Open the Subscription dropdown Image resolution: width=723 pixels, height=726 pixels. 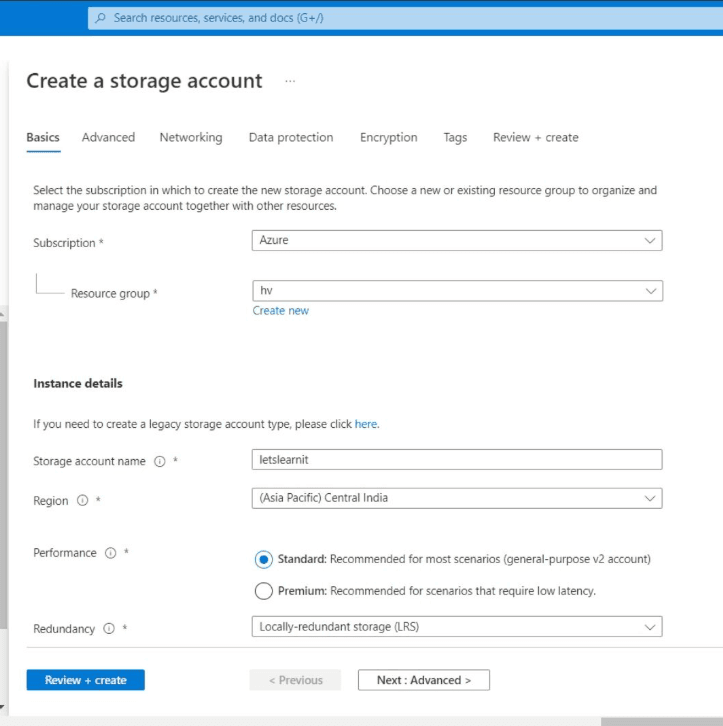coord(457,240)
